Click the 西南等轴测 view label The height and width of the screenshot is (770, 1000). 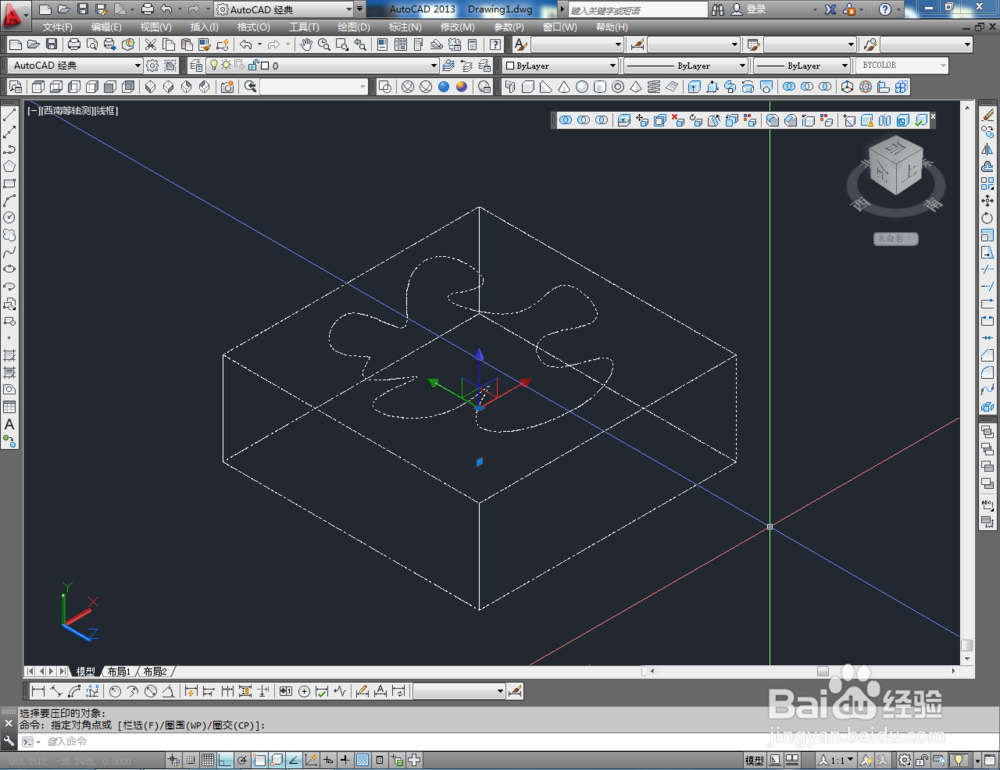tap(66, 110)
